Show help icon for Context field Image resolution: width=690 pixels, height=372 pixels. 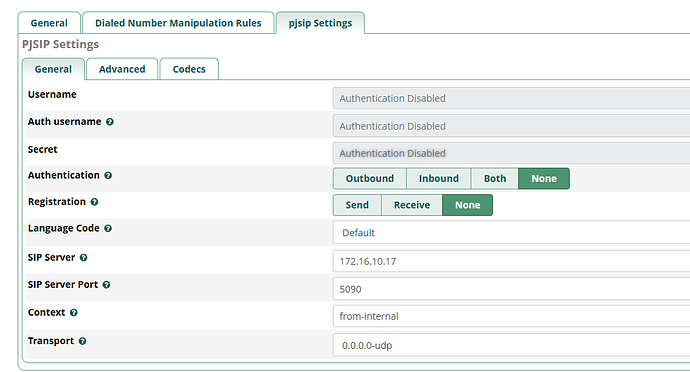point(73,313)
